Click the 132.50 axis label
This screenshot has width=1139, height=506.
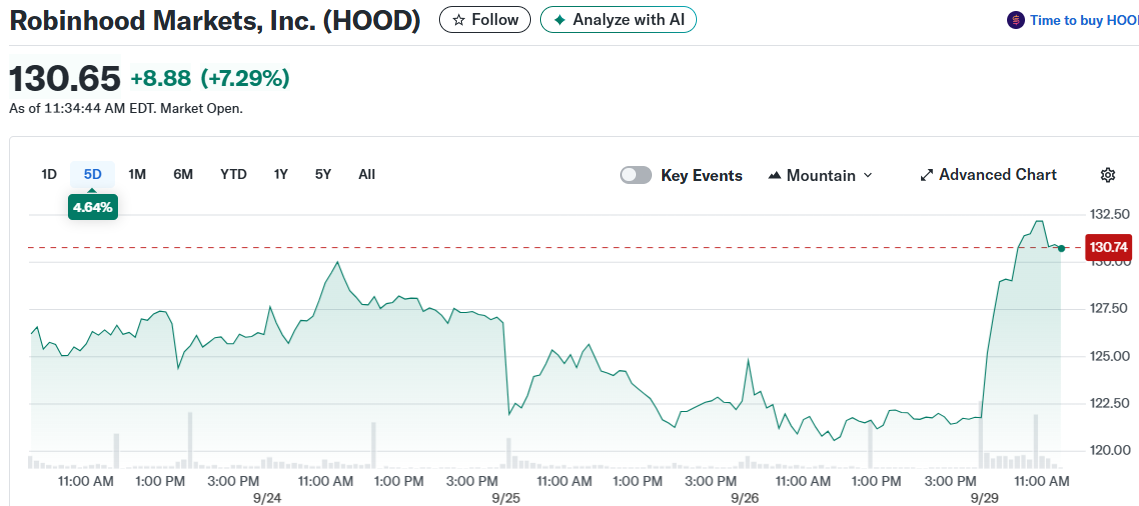pyautogui.click(x=1108, y=215)
